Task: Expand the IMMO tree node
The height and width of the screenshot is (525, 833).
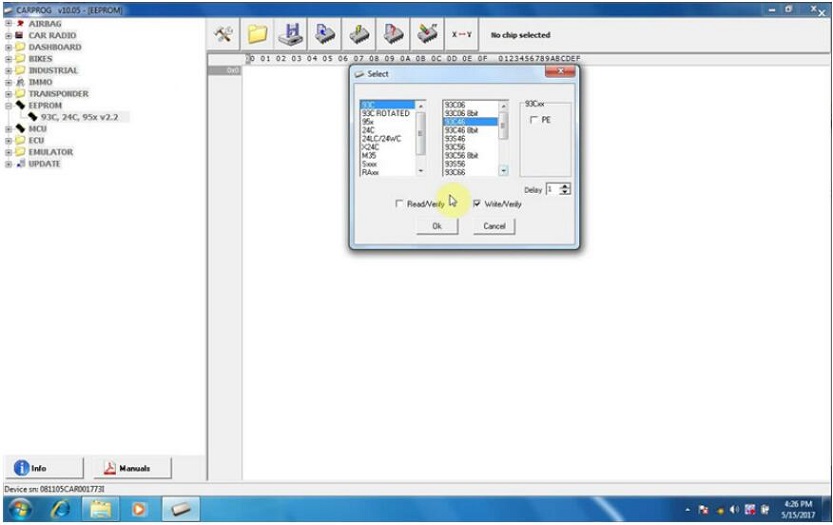Action: tap(8, 82)
